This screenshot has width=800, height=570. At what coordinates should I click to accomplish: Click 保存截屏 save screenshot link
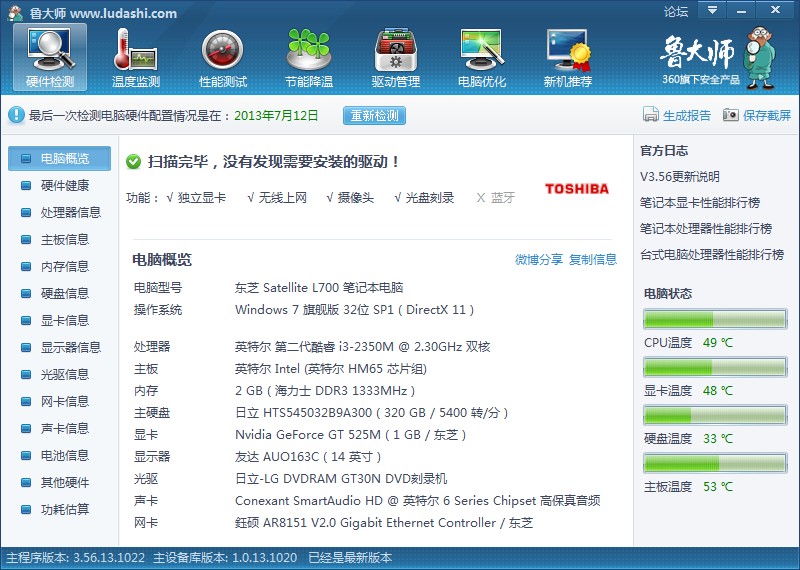point(767,115)
